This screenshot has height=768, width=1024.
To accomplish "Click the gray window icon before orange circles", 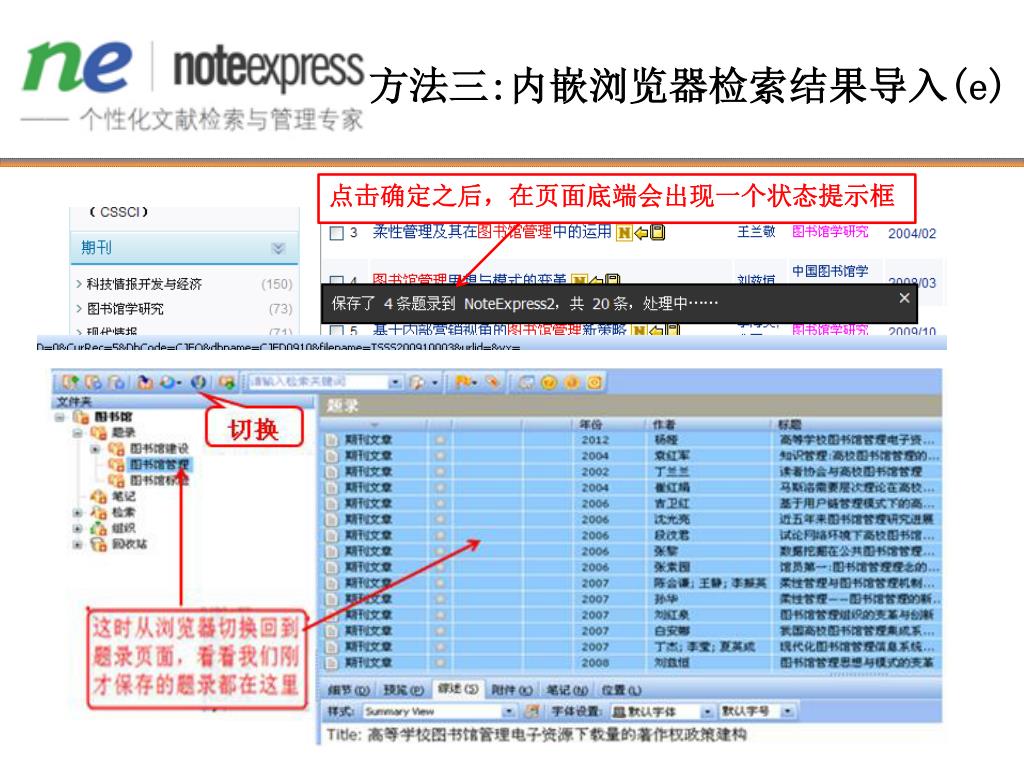I will tap(526, 382).
